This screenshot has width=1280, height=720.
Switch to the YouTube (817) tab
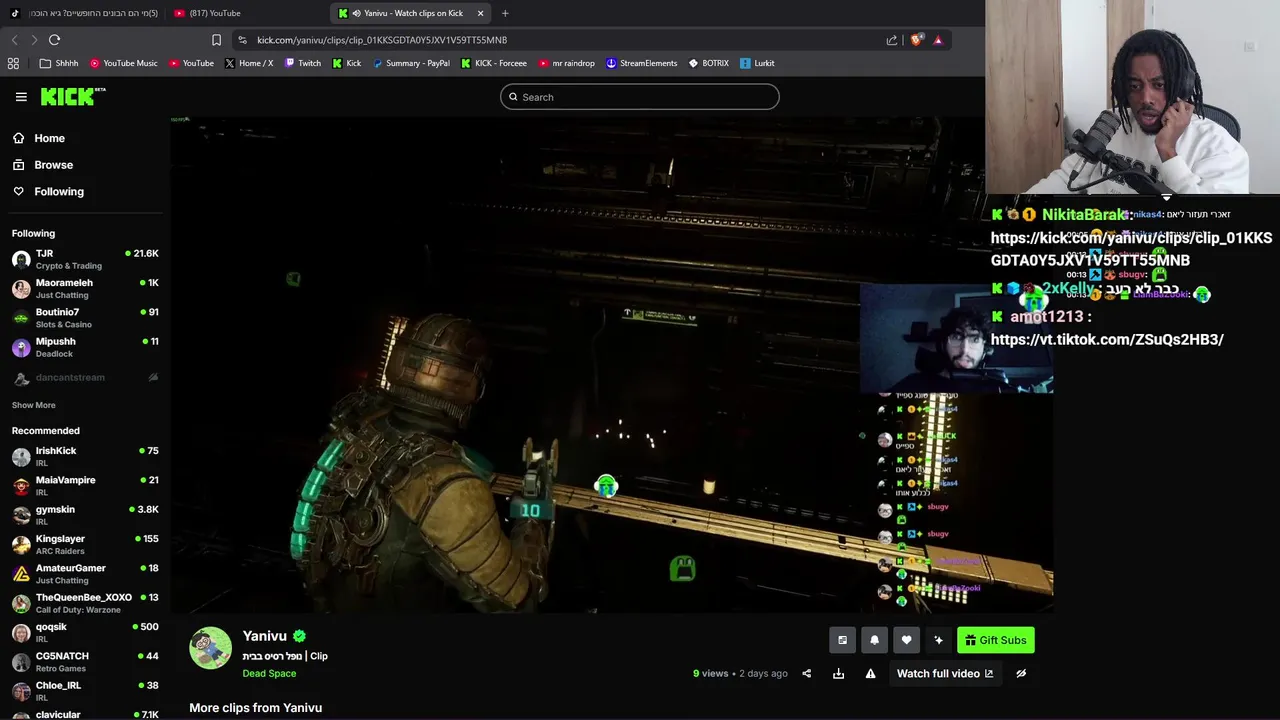coord(245,13)
